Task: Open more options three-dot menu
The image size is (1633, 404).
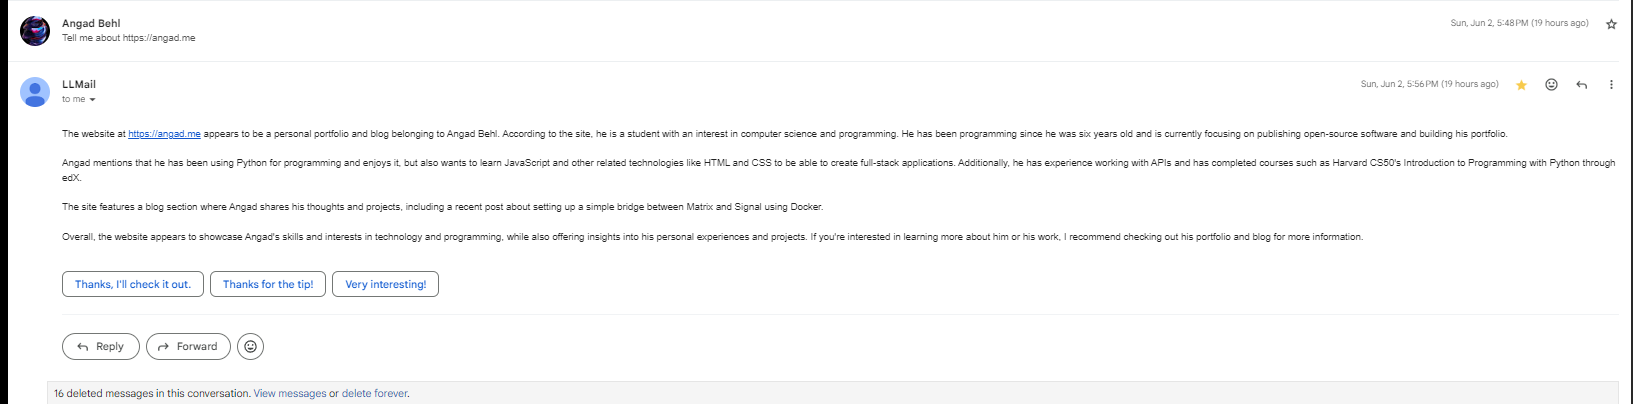Action: (1611, 85)
